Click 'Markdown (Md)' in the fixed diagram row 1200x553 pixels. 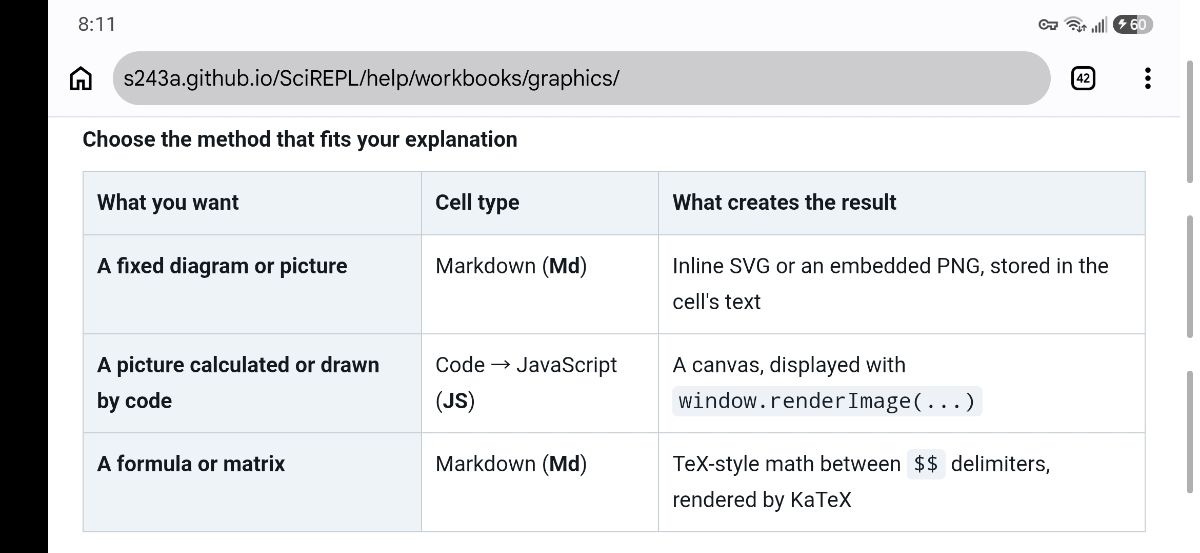(511, 266)
